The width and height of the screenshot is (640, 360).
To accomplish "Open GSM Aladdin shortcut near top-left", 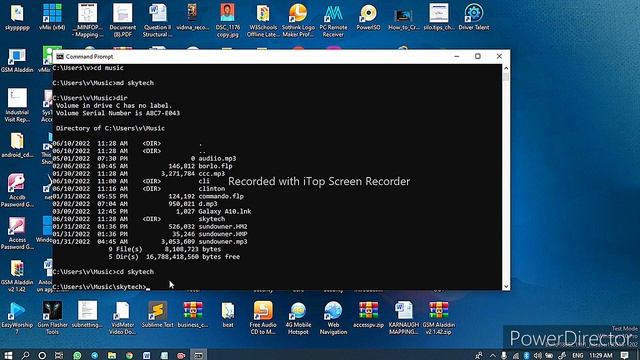I will tap(17, 60).
